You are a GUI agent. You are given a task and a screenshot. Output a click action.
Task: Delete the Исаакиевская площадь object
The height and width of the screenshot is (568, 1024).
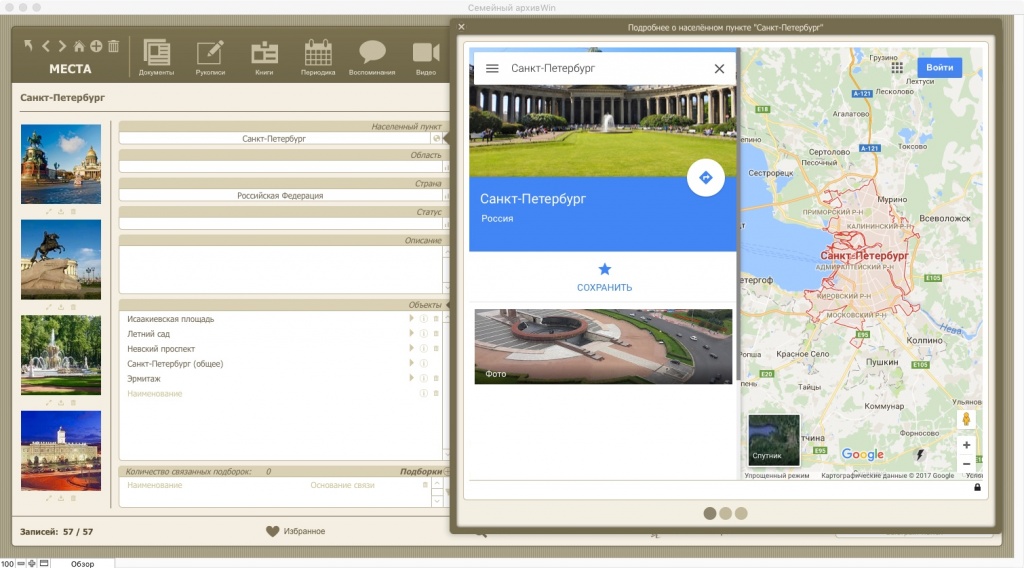436,319
